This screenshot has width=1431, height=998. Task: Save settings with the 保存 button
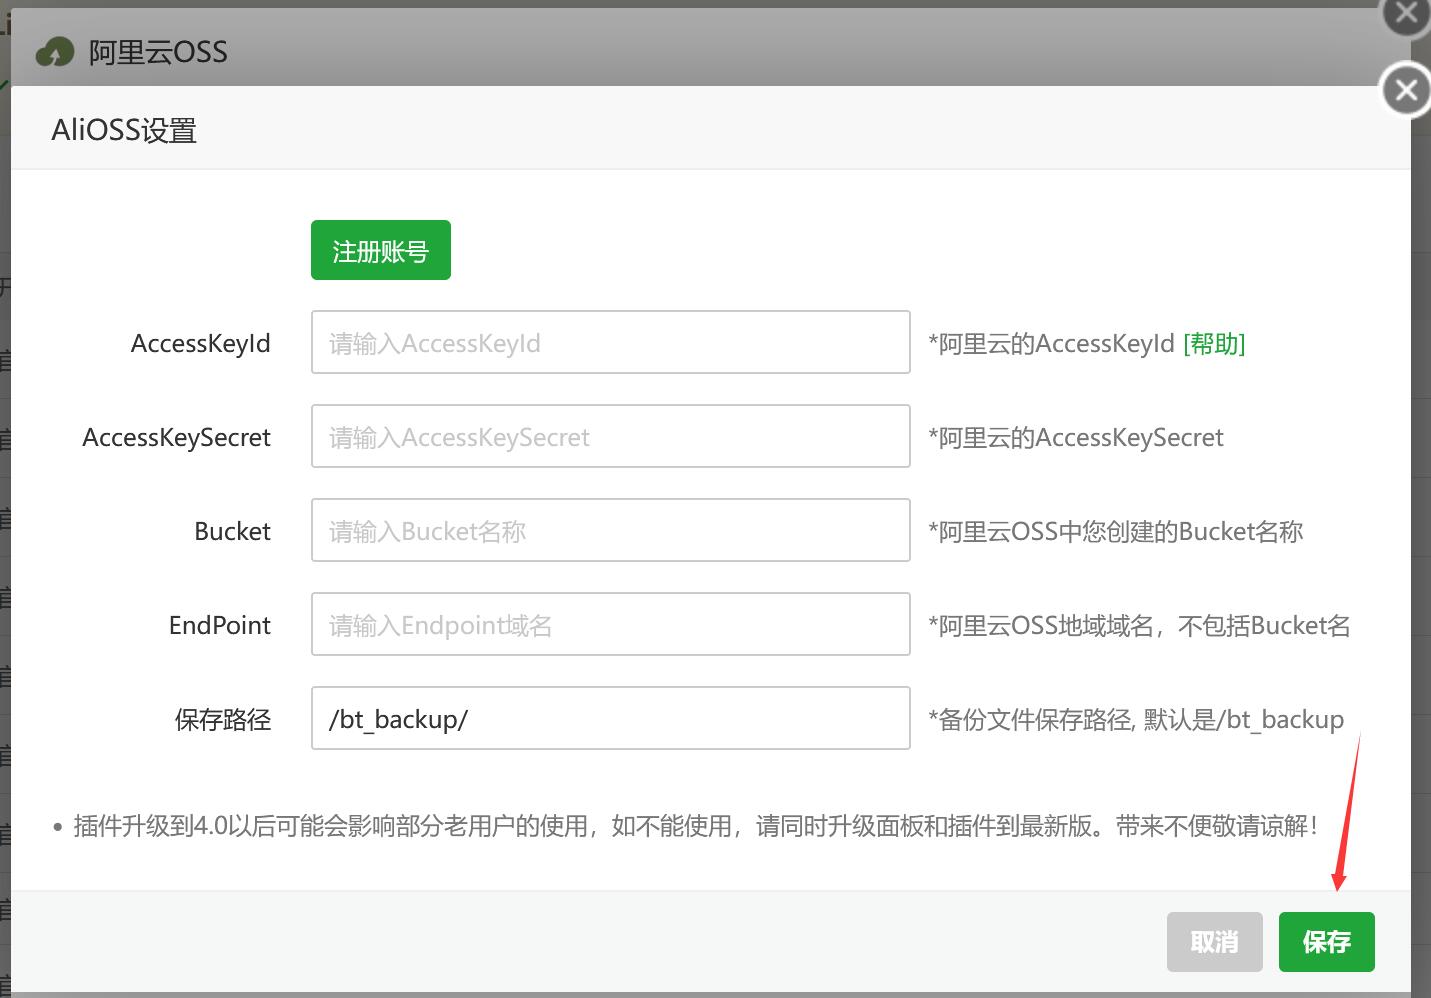[x=1326, y=941]
